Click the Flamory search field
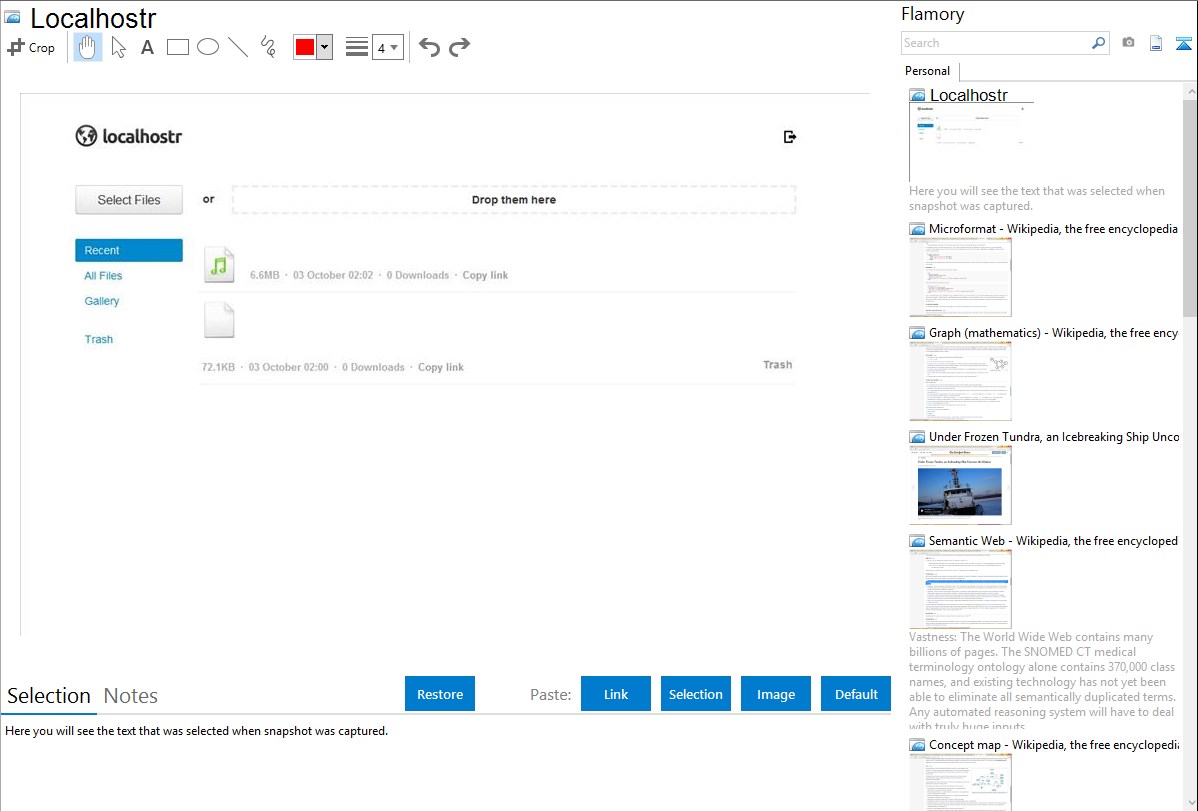The image size is (1198, 811). 995,43
